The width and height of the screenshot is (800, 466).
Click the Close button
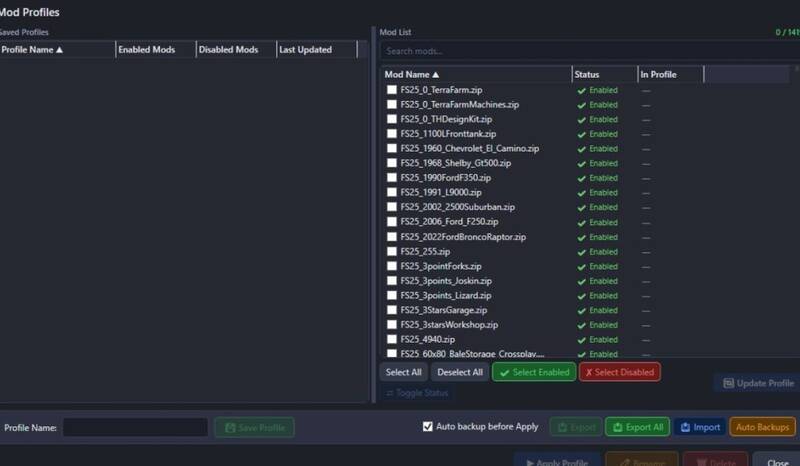777,461
